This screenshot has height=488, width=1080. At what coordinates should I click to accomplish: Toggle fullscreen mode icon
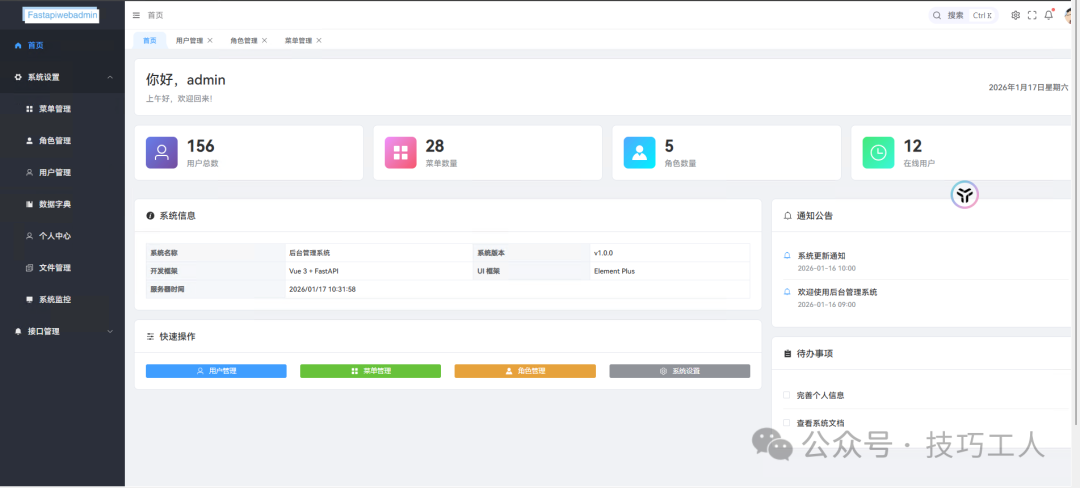[1032, 15]
